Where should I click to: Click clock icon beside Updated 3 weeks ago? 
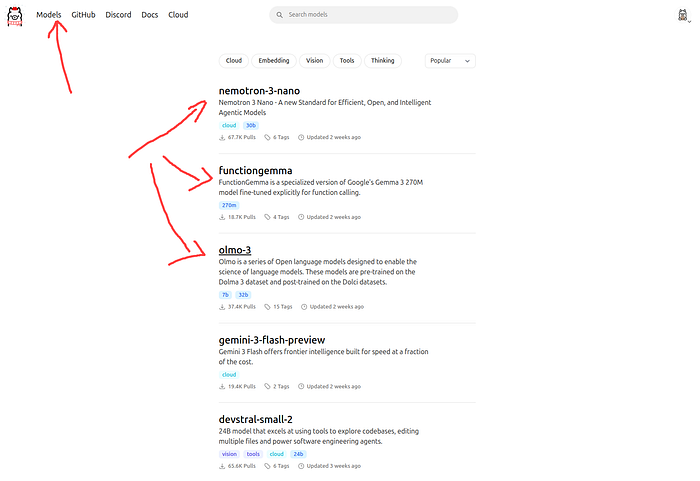301,466
